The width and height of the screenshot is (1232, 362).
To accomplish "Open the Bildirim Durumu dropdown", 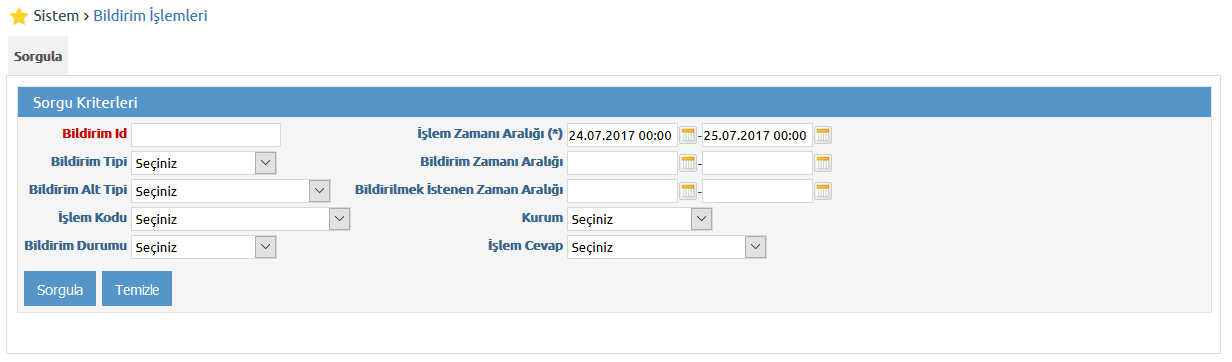I will 204,247.
